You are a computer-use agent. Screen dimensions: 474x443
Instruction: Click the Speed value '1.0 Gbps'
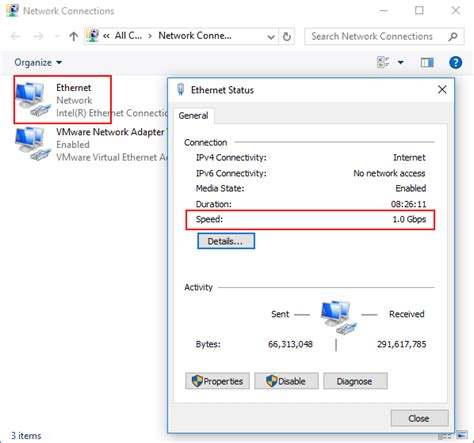coord(409,219)
